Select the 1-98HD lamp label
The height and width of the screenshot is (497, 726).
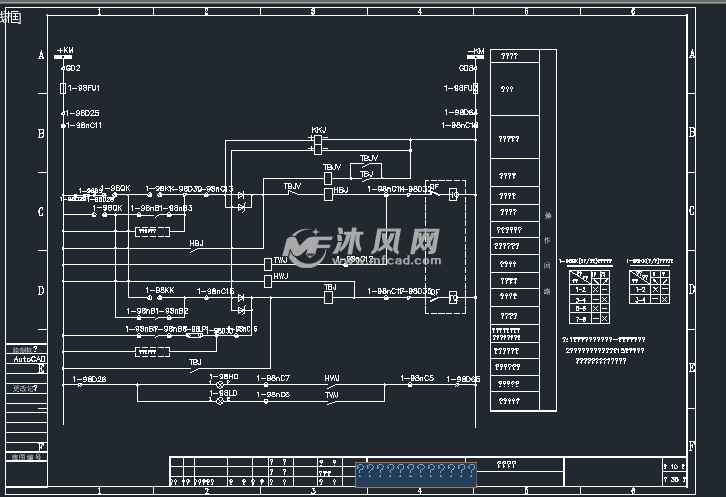click(x=224, y=377)
